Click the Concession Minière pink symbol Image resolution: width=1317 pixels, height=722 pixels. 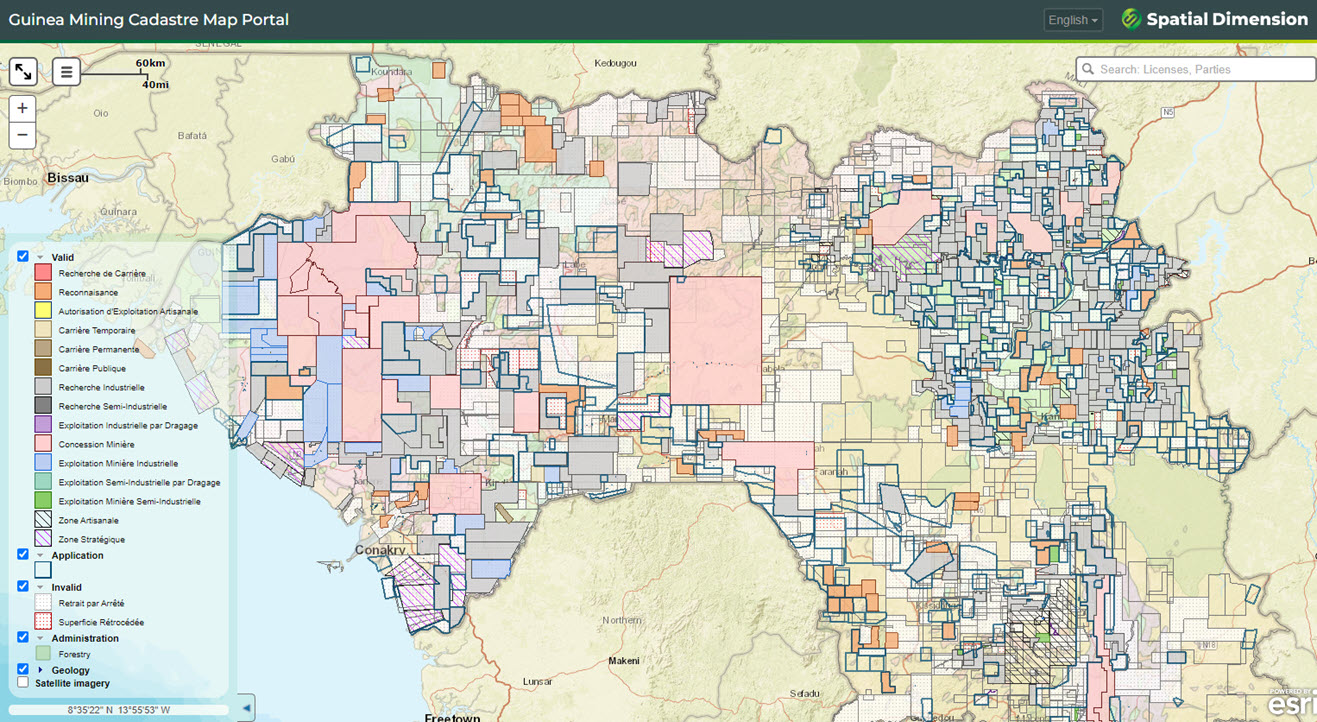click(x=43, y=444)
